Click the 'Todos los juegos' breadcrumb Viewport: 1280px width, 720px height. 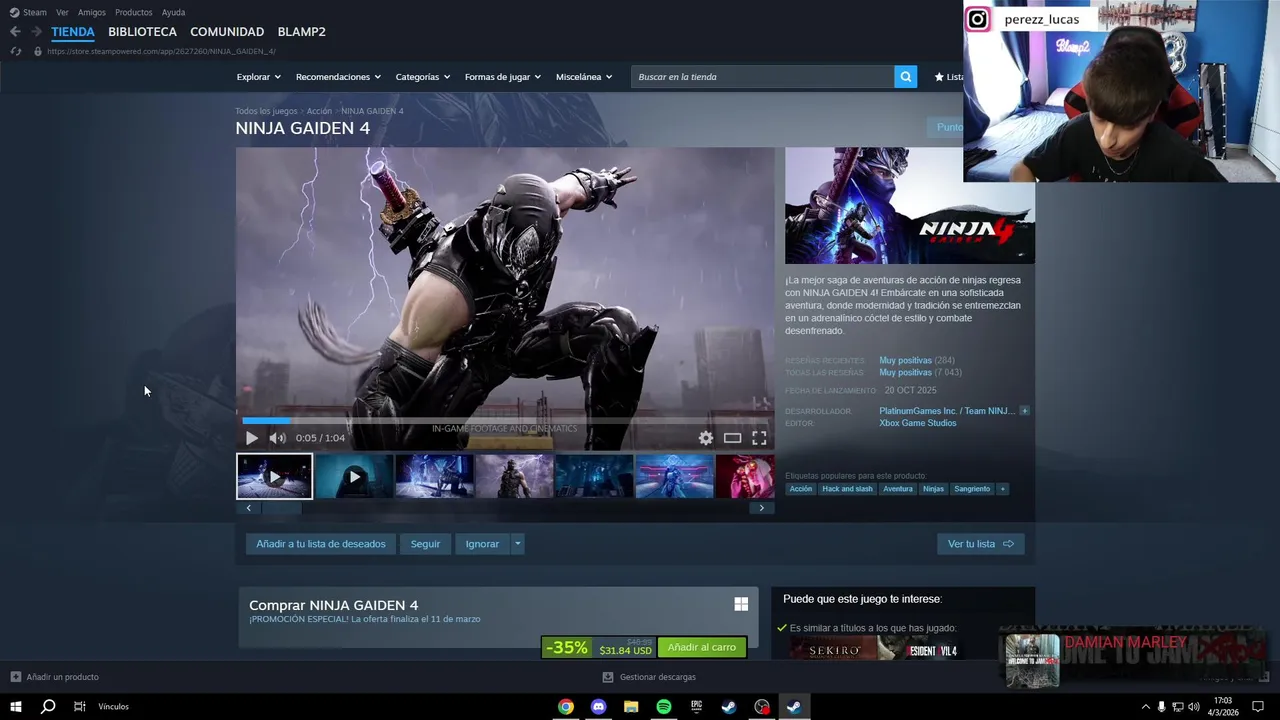pyautogui.click(x=266, y=111)
